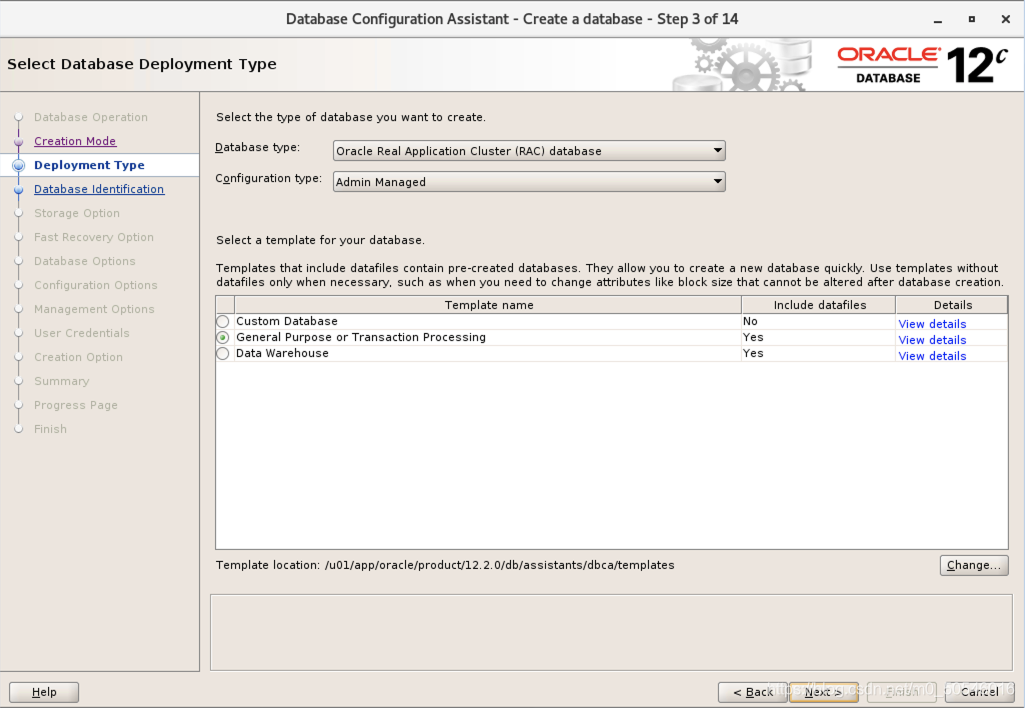Click the Back button
1025x708 pixels.
click(752, 692)
